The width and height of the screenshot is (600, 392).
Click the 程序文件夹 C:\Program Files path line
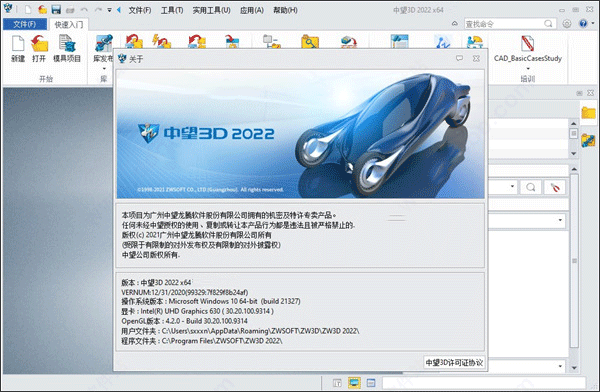(202, 341)
